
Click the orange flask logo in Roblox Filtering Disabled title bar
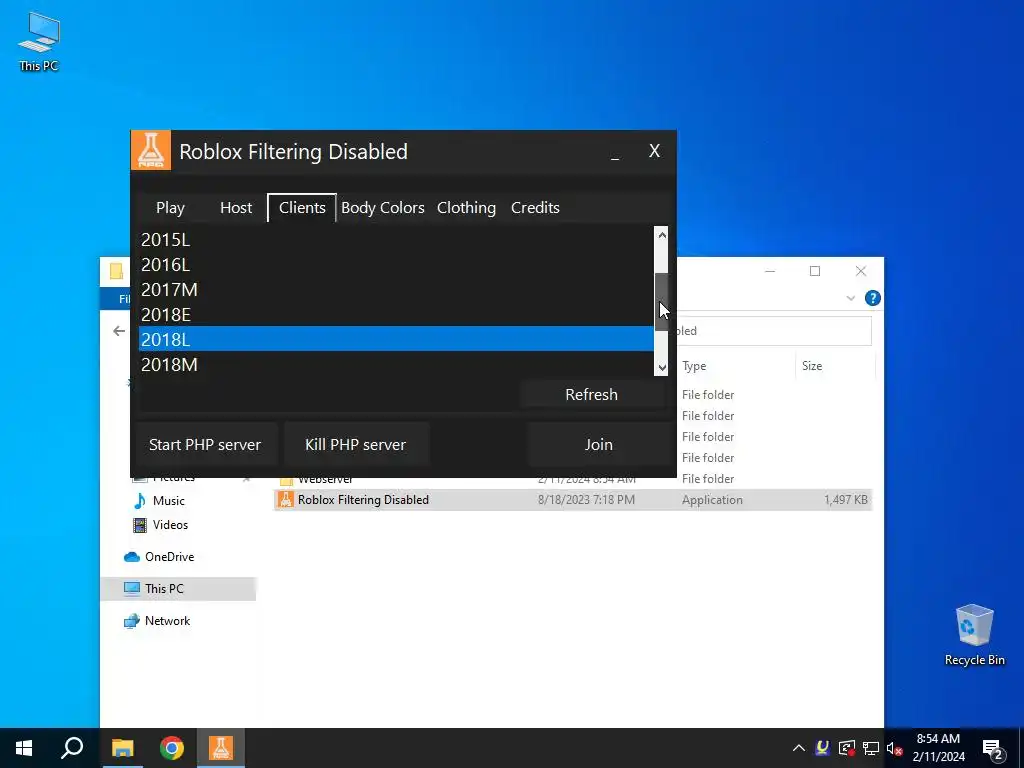pos(151,150)
